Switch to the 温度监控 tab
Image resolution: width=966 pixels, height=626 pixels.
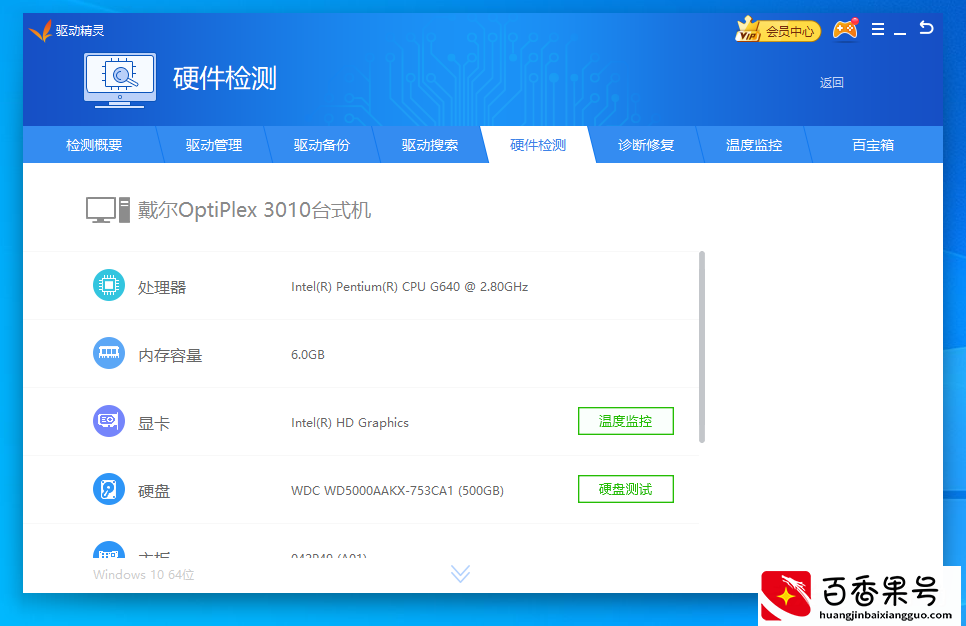754,145
